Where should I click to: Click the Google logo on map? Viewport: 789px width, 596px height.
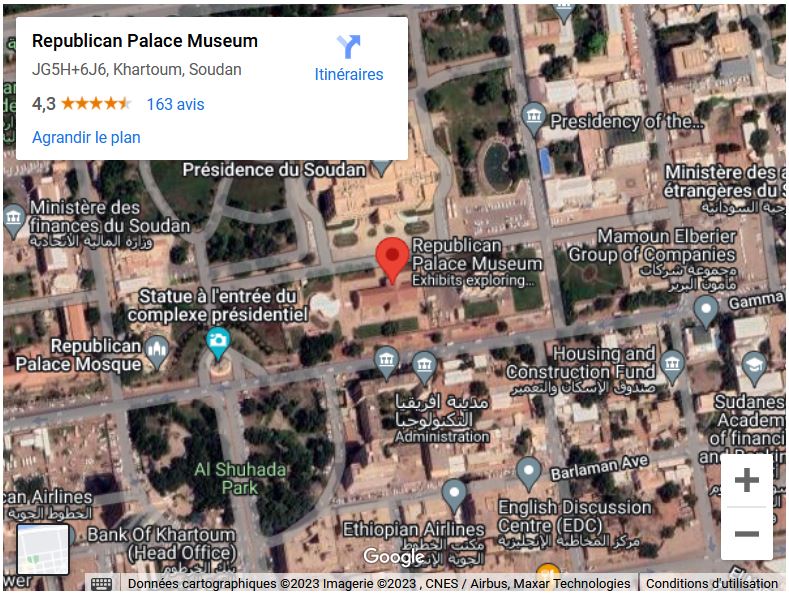(x=394, y=556)
